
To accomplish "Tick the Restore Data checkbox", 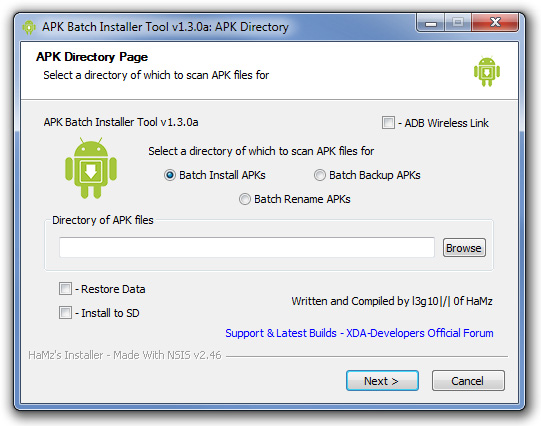I will (x=65, y=289).
